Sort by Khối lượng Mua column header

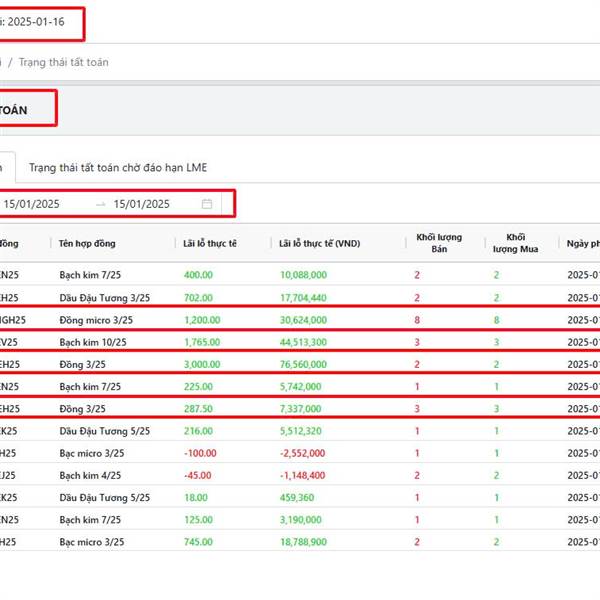point(515,243)
